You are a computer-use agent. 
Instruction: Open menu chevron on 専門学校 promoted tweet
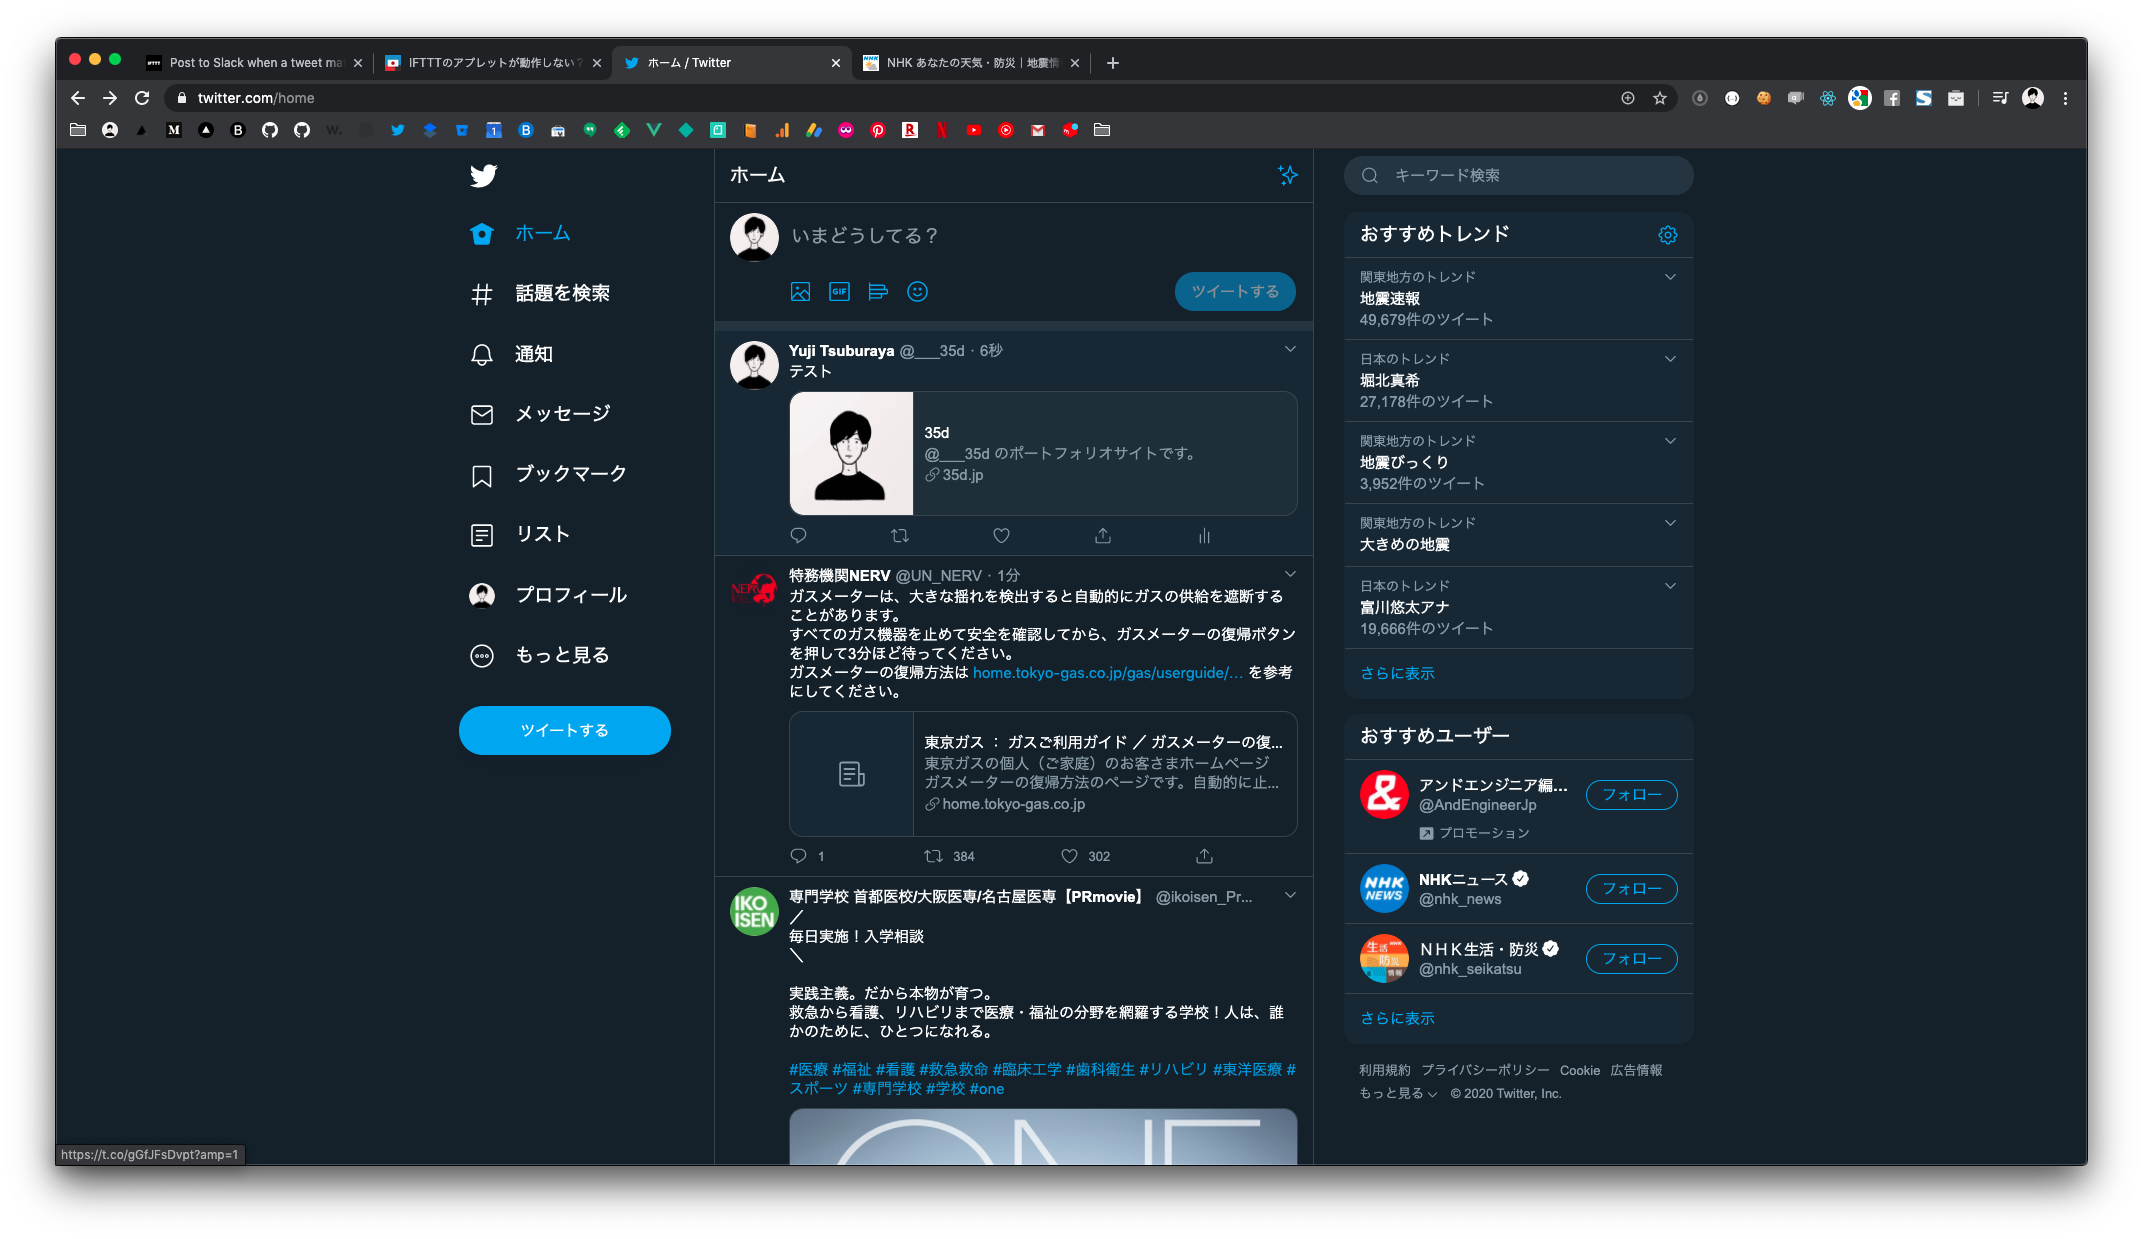1290,895
